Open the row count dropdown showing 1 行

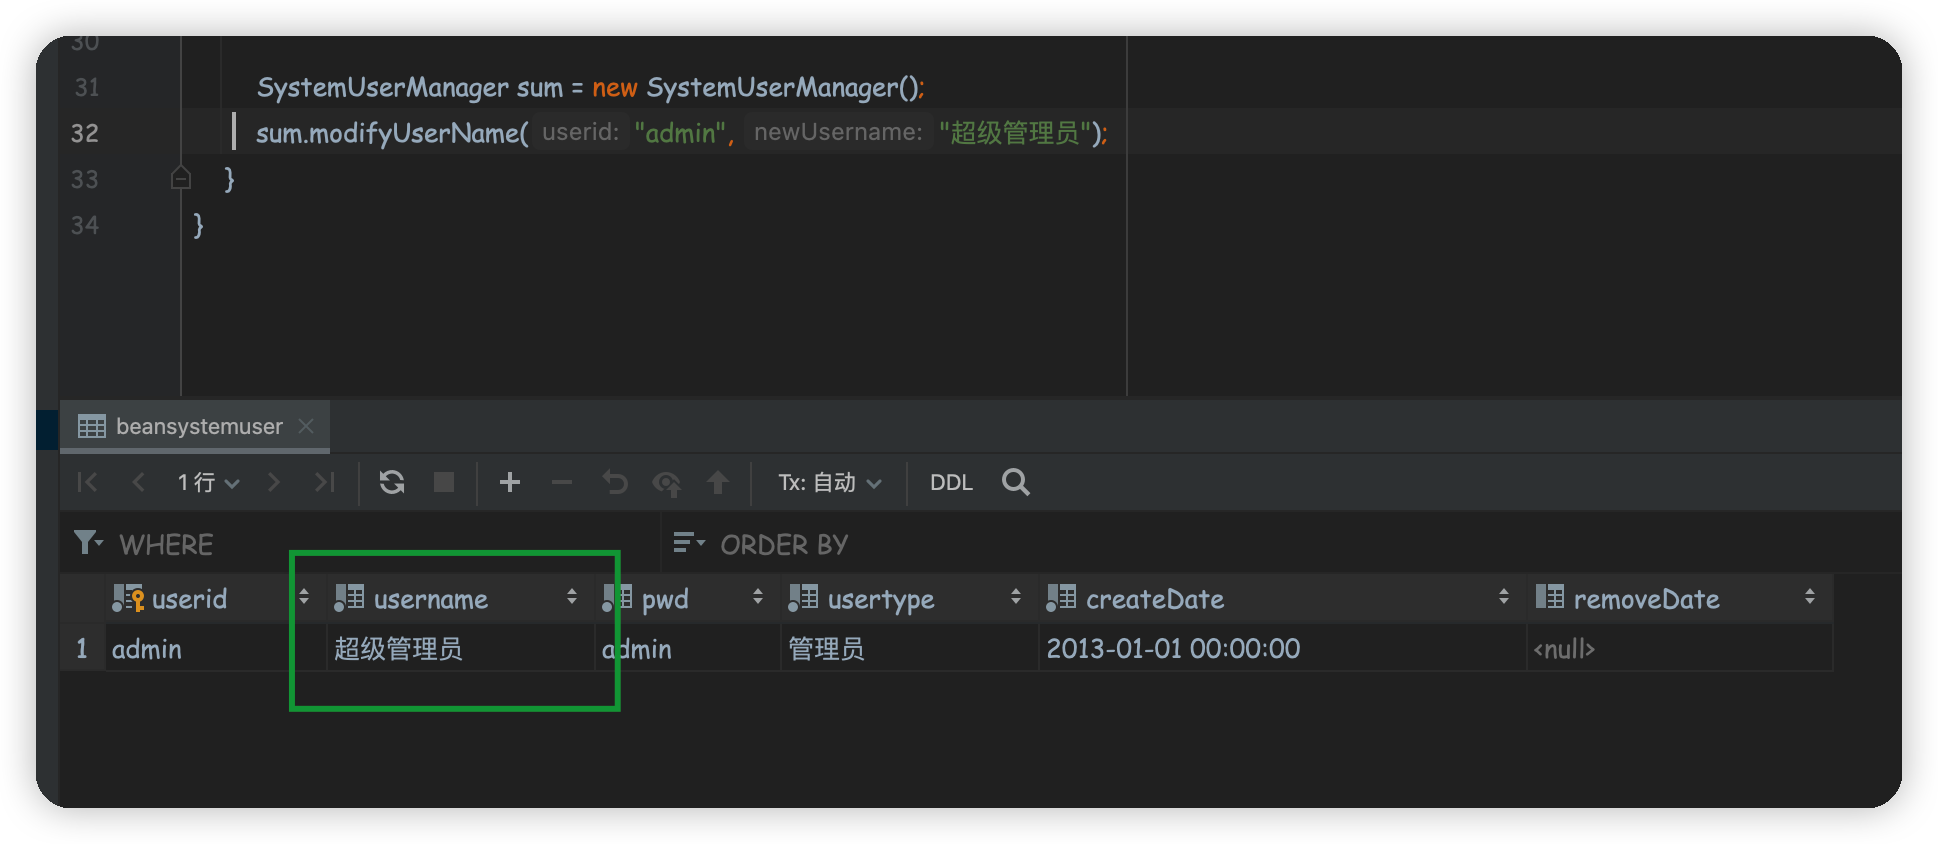coord(208,483)
